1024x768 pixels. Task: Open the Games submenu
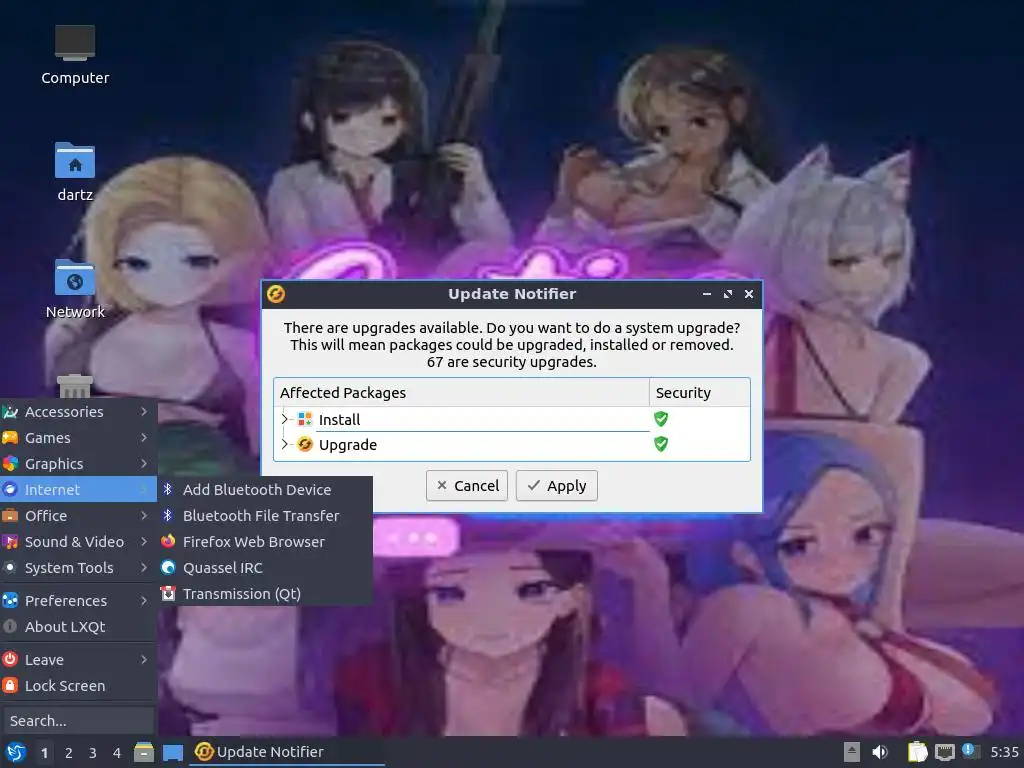(78, 438)
